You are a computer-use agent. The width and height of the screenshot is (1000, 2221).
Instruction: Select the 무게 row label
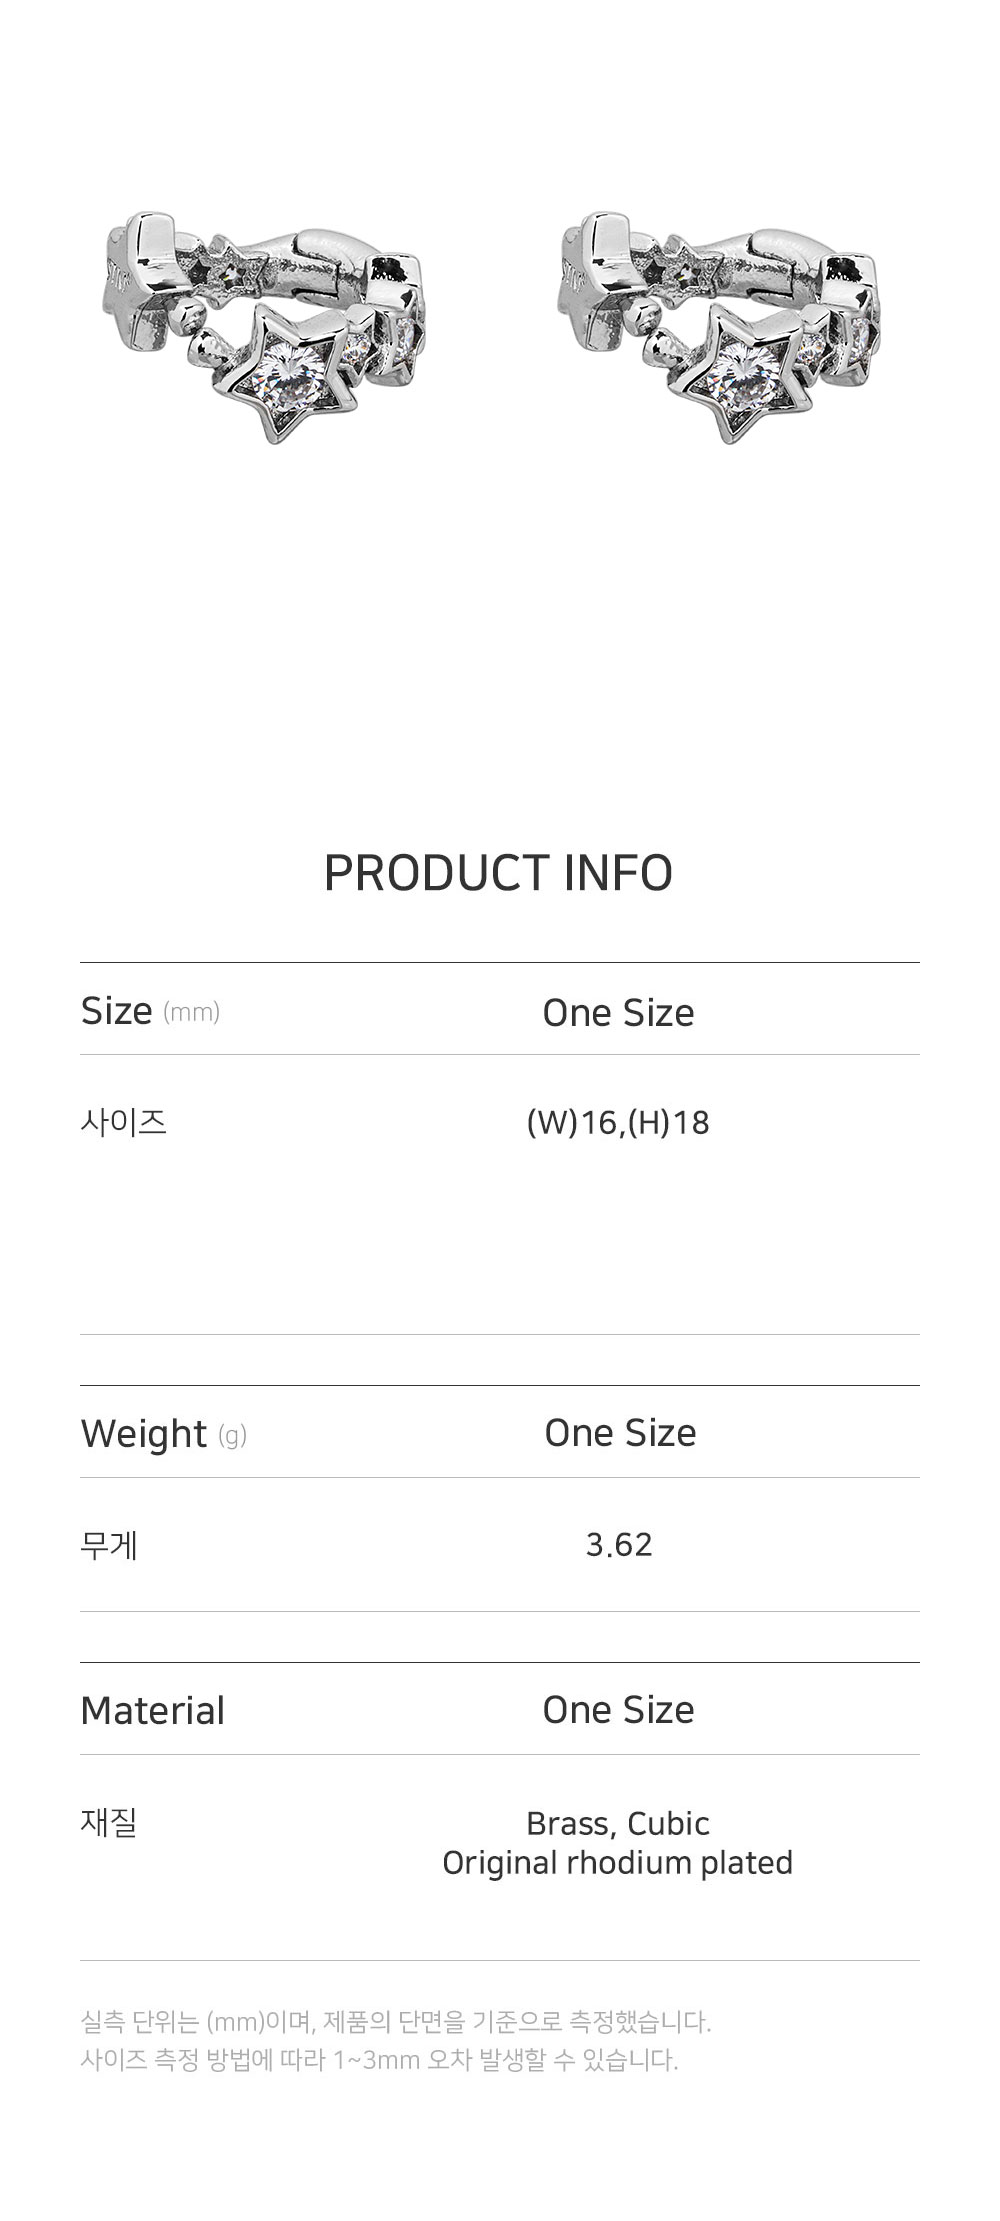click(x=109, y=1545)
